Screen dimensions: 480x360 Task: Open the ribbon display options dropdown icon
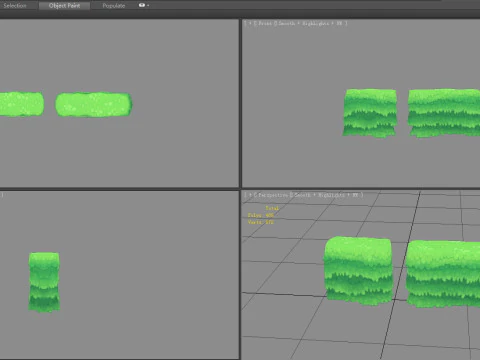144,5
